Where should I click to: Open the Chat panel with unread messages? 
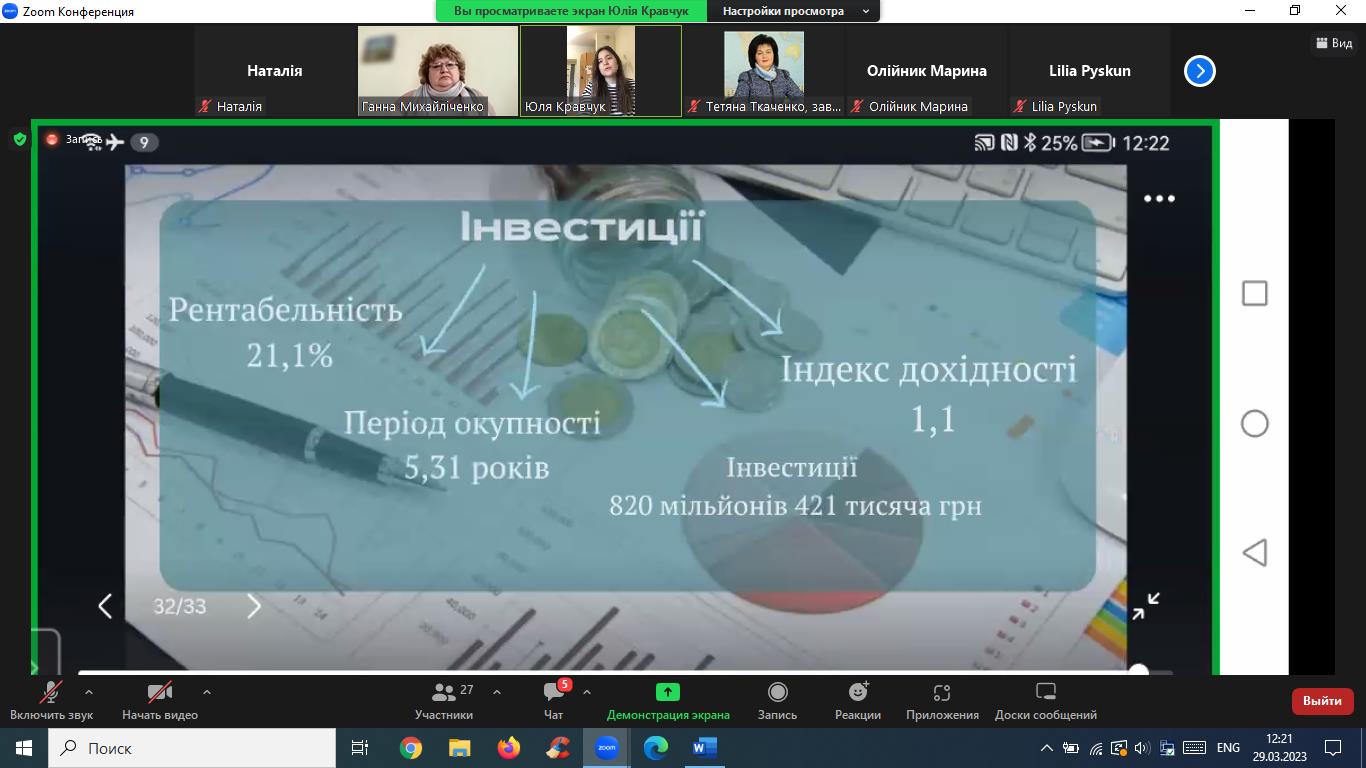pyautogui.click(x=554, y=693)
